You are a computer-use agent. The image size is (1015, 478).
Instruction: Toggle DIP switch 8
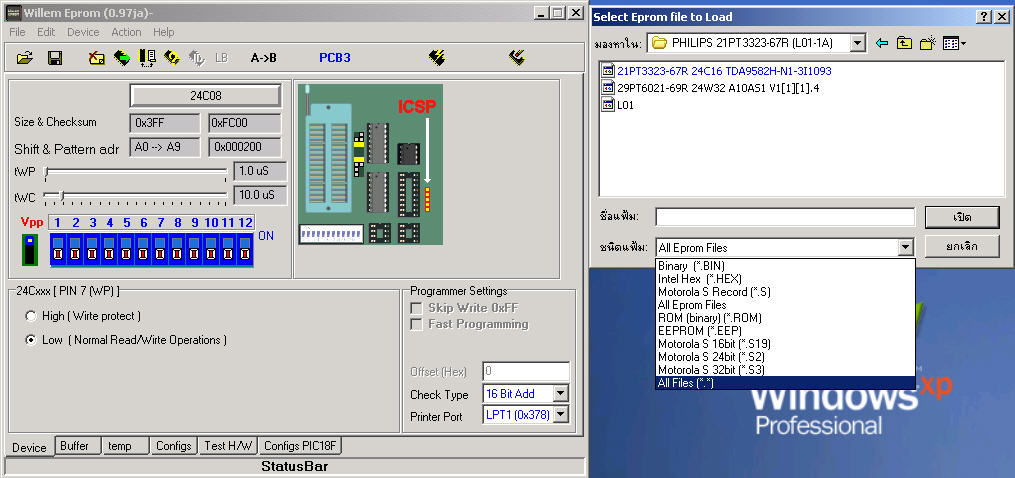(x=177, y=250)
